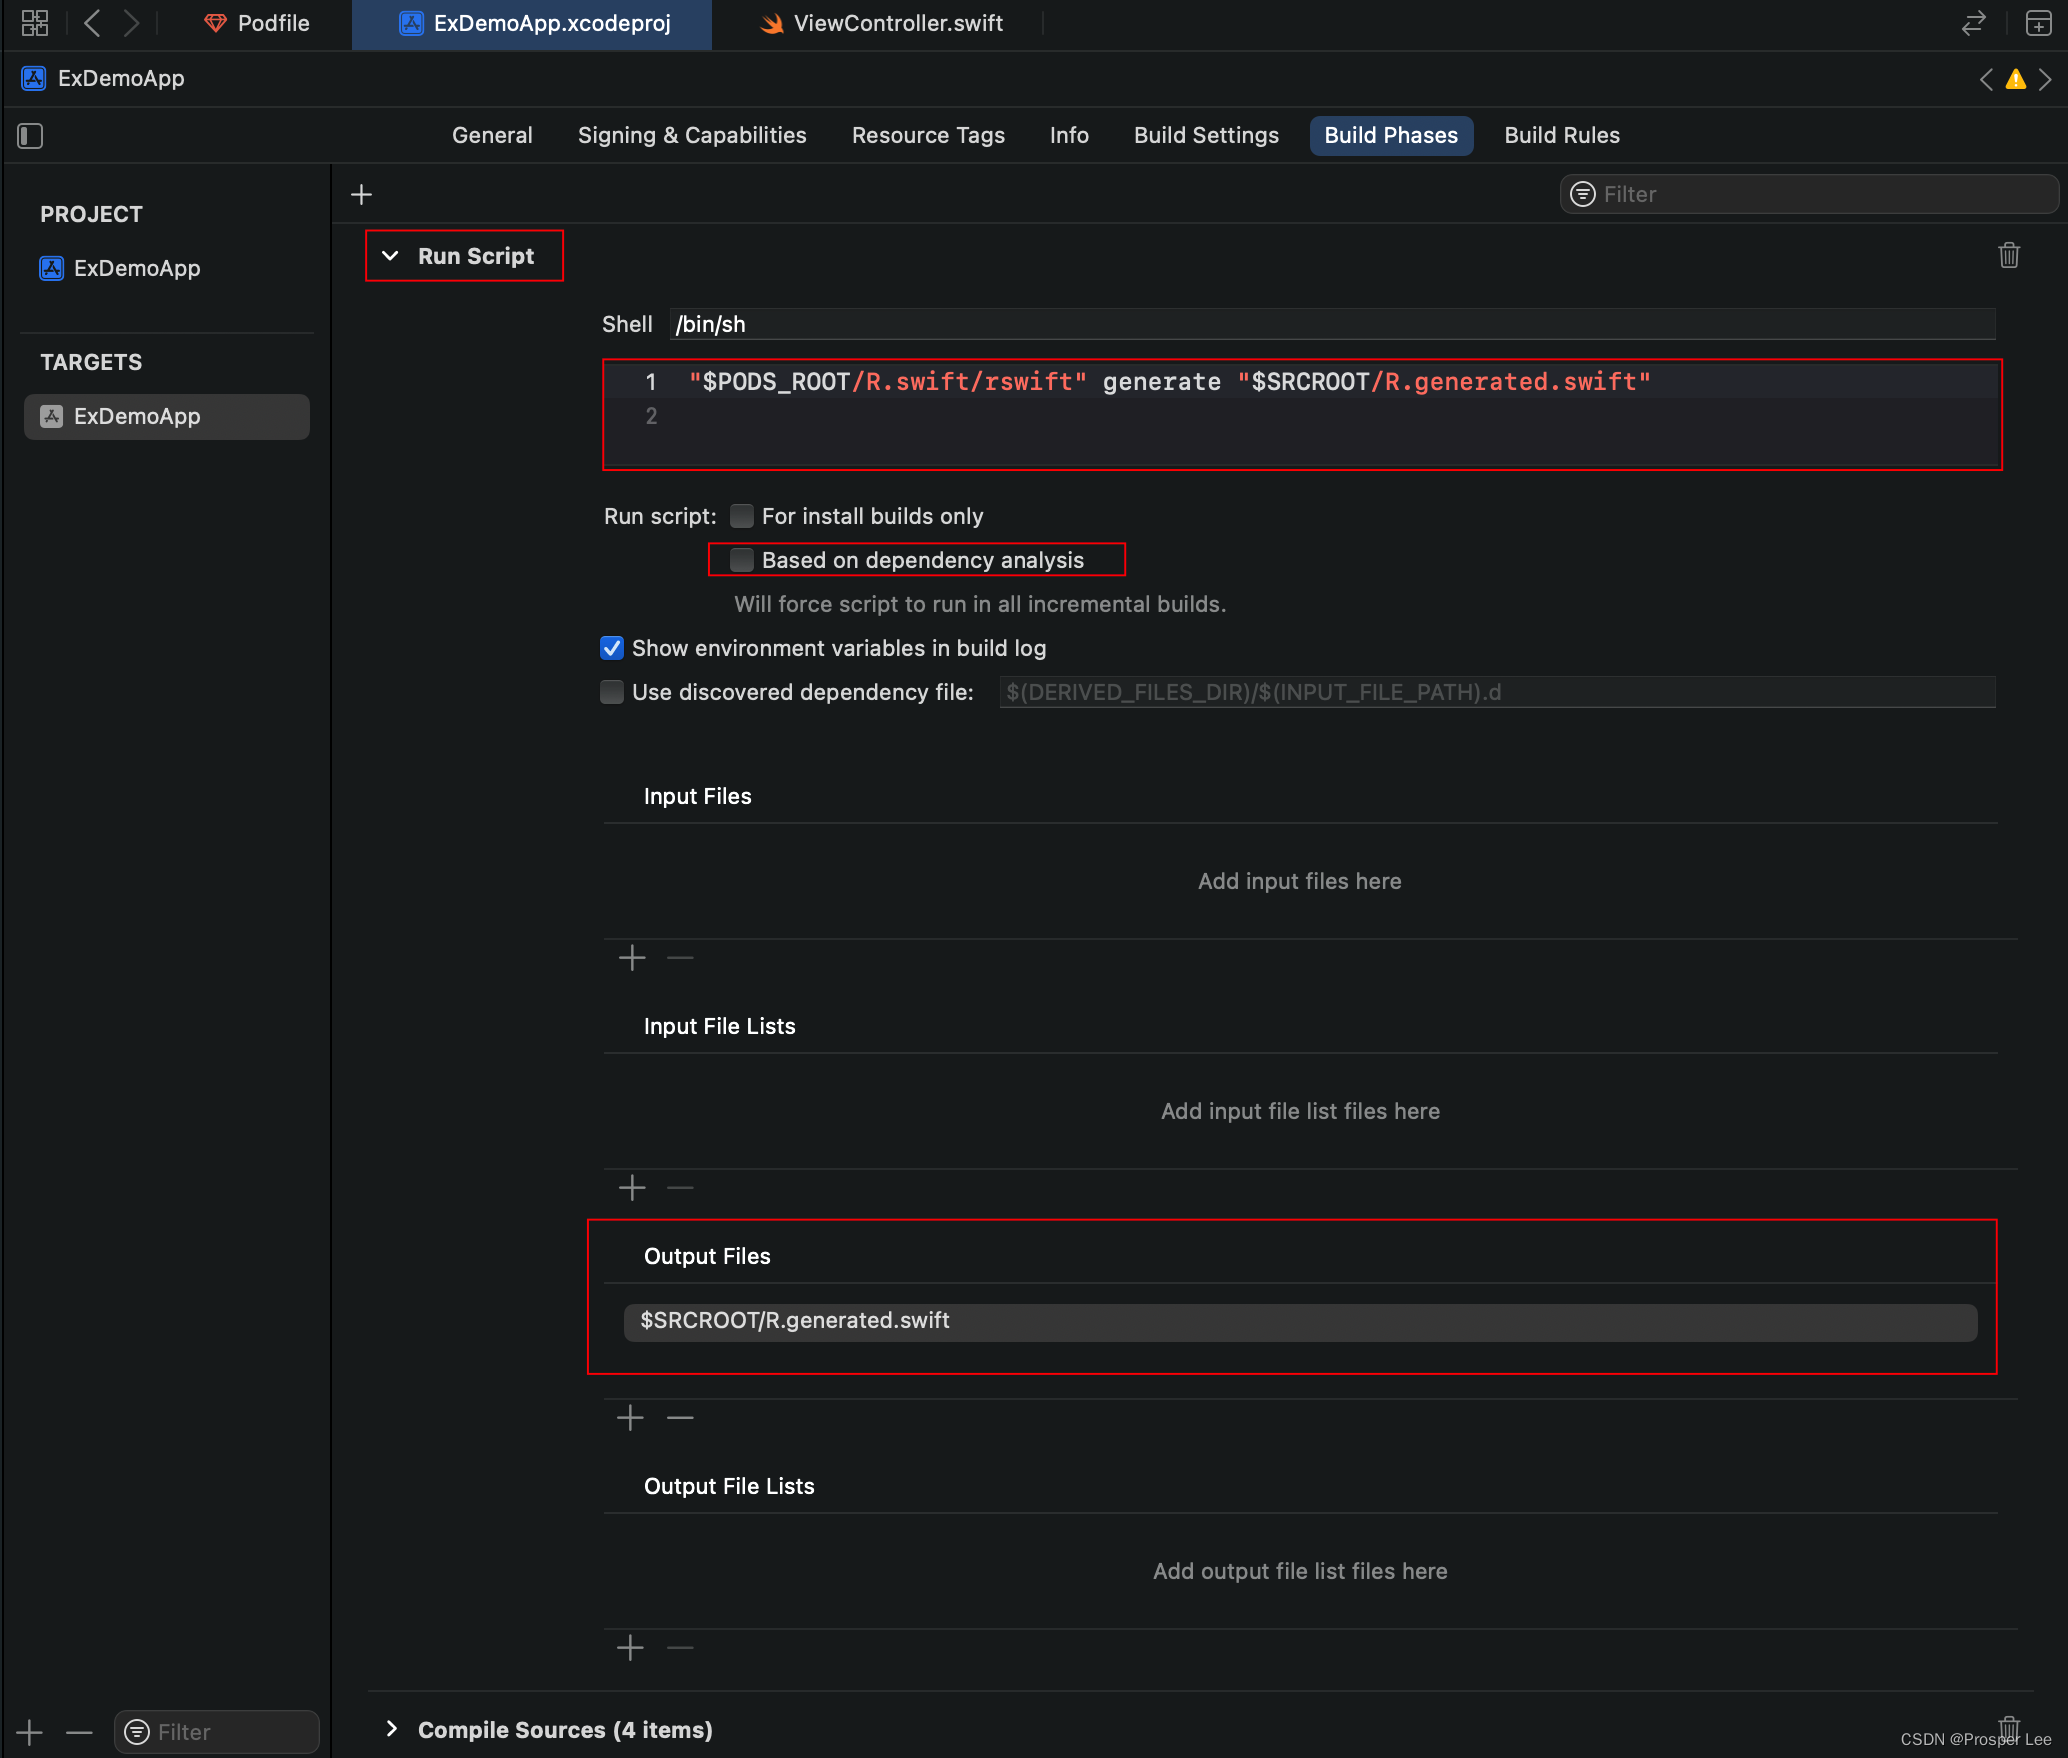2068x1758 pixels.
Task: Uncheck Show environment variables in build log
Action: (x=612, y=648)
